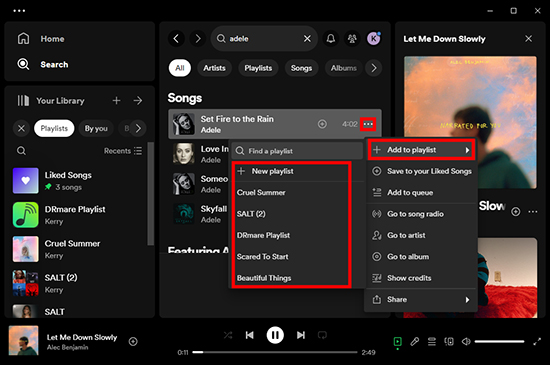The image size is (550, 365).
Task: Choose Go to artist
Action: click(x=421, y=235)
